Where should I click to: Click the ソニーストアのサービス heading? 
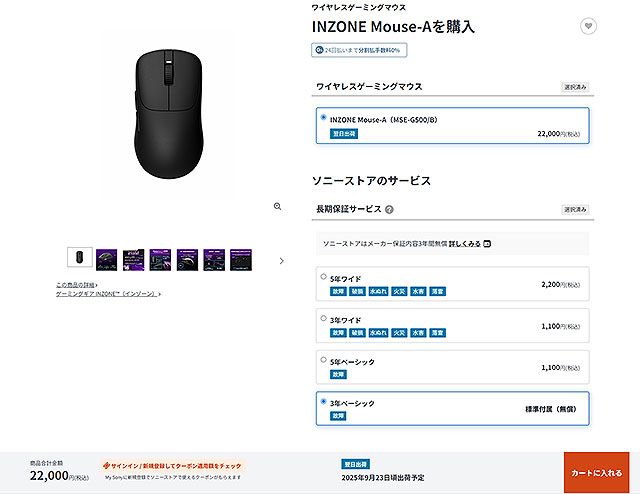pos(371,181)
